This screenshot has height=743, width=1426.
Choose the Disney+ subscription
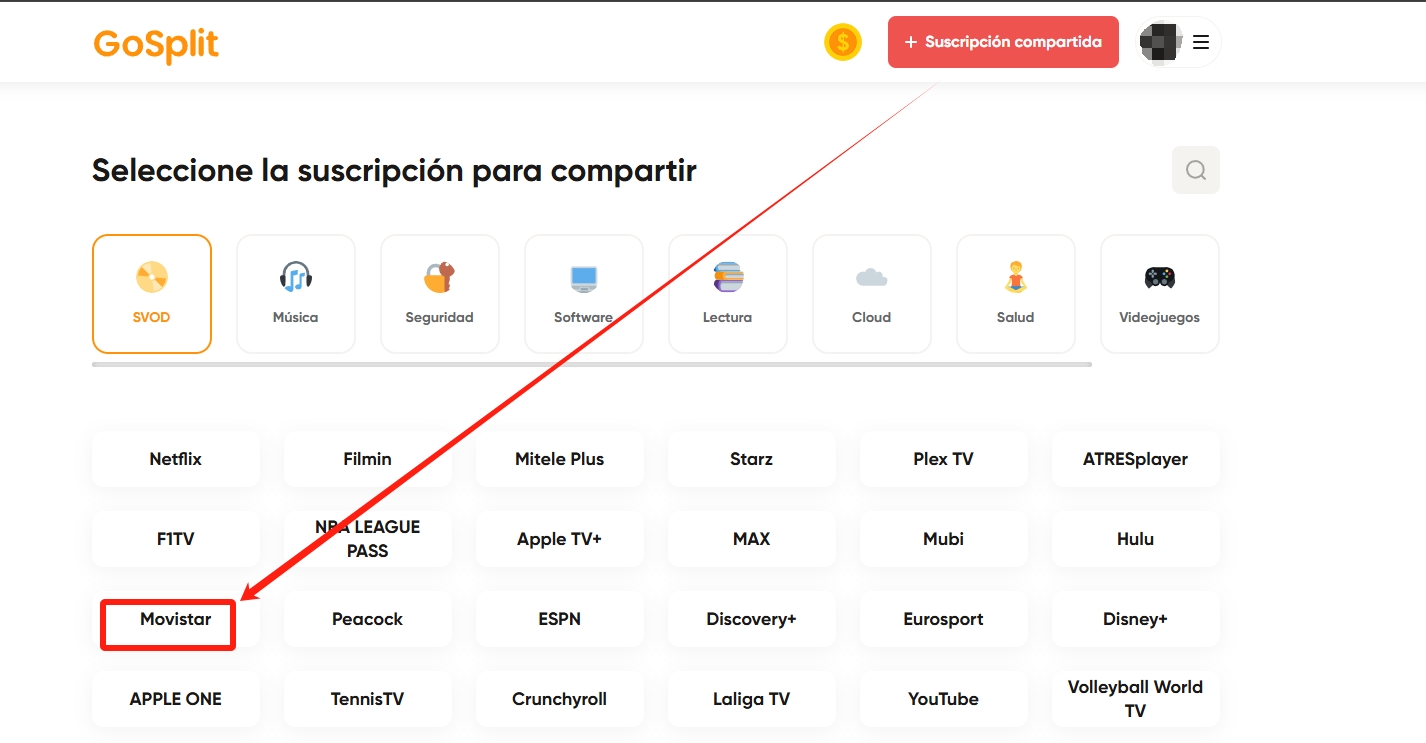point(1136,619)
